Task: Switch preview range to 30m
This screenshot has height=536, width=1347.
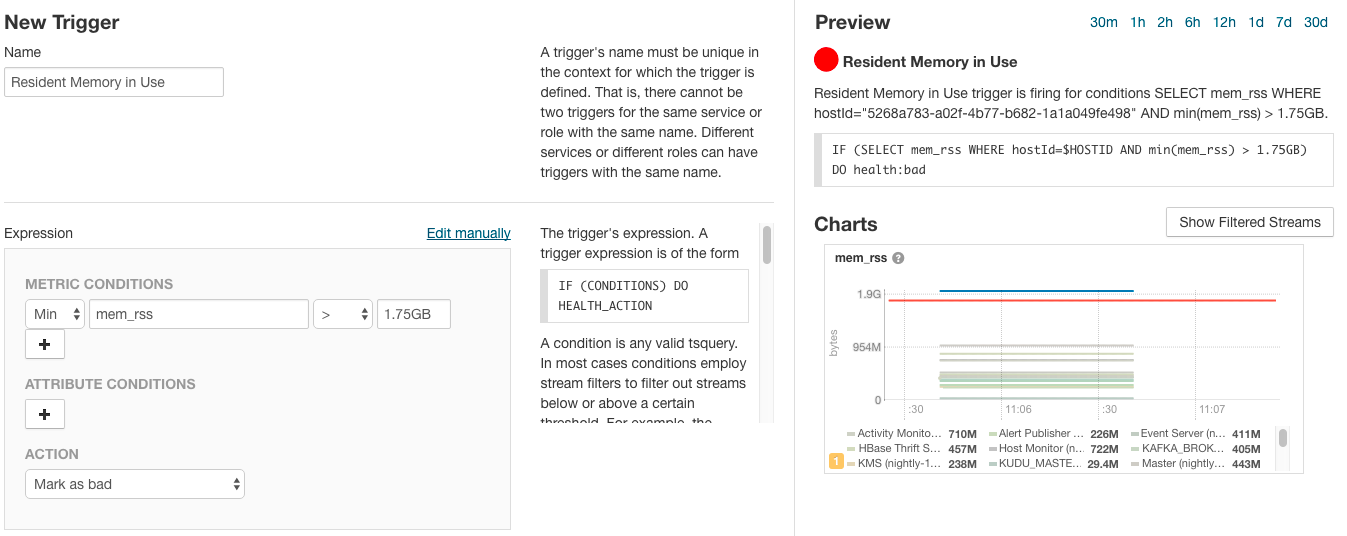Action: click(1103, 22)
